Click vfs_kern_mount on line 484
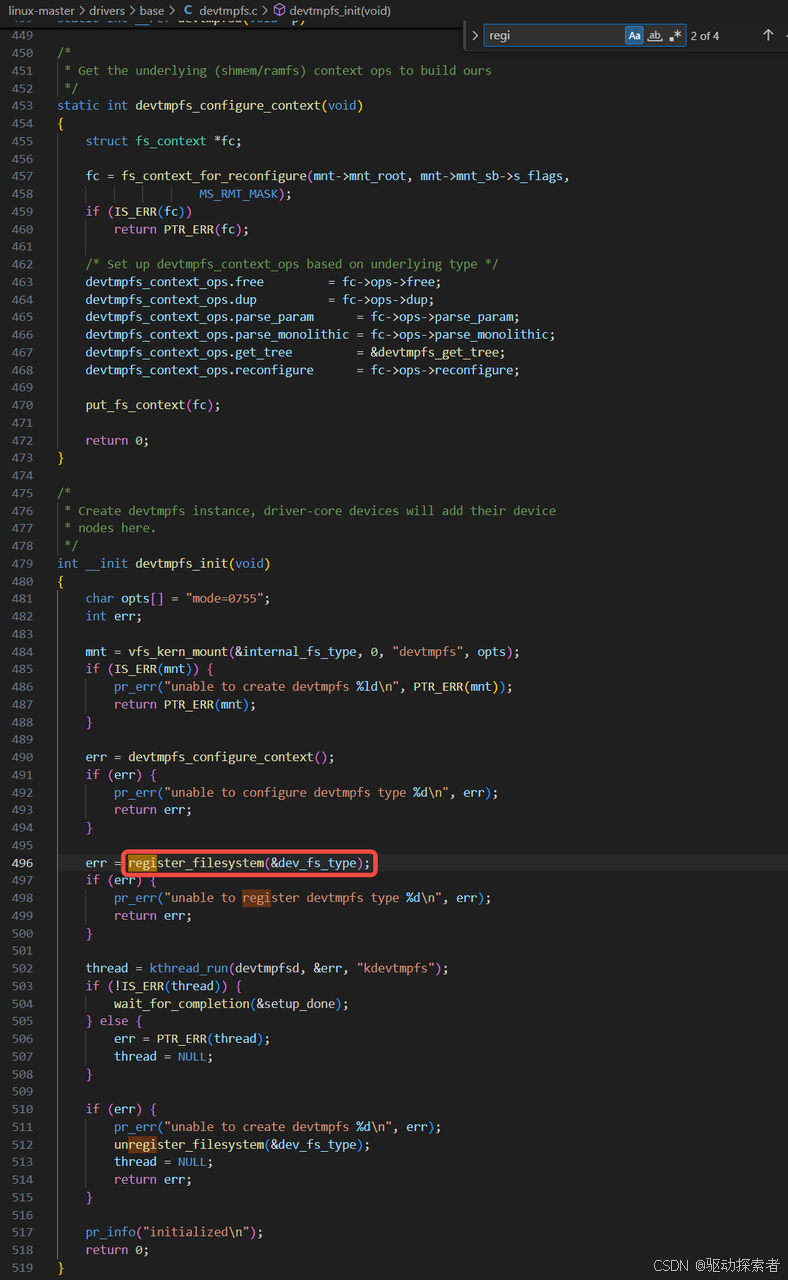788x1280 pixels. point(178,652)
